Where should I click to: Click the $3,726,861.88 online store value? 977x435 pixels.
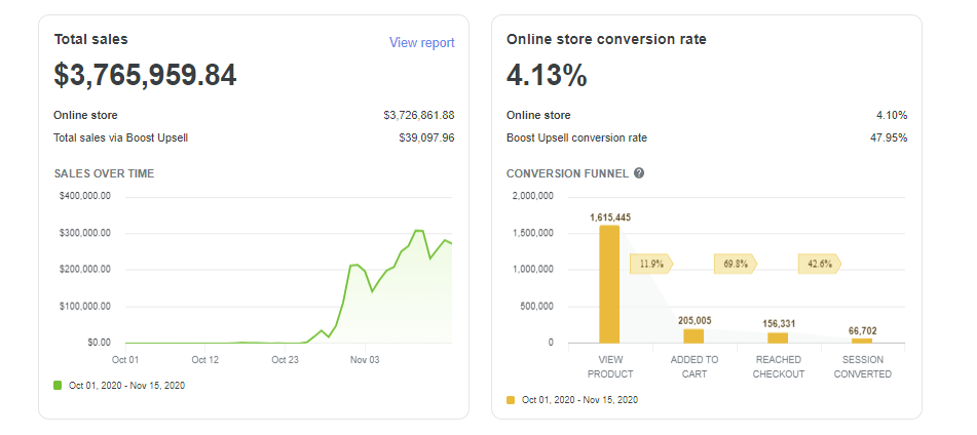(419, 115)
